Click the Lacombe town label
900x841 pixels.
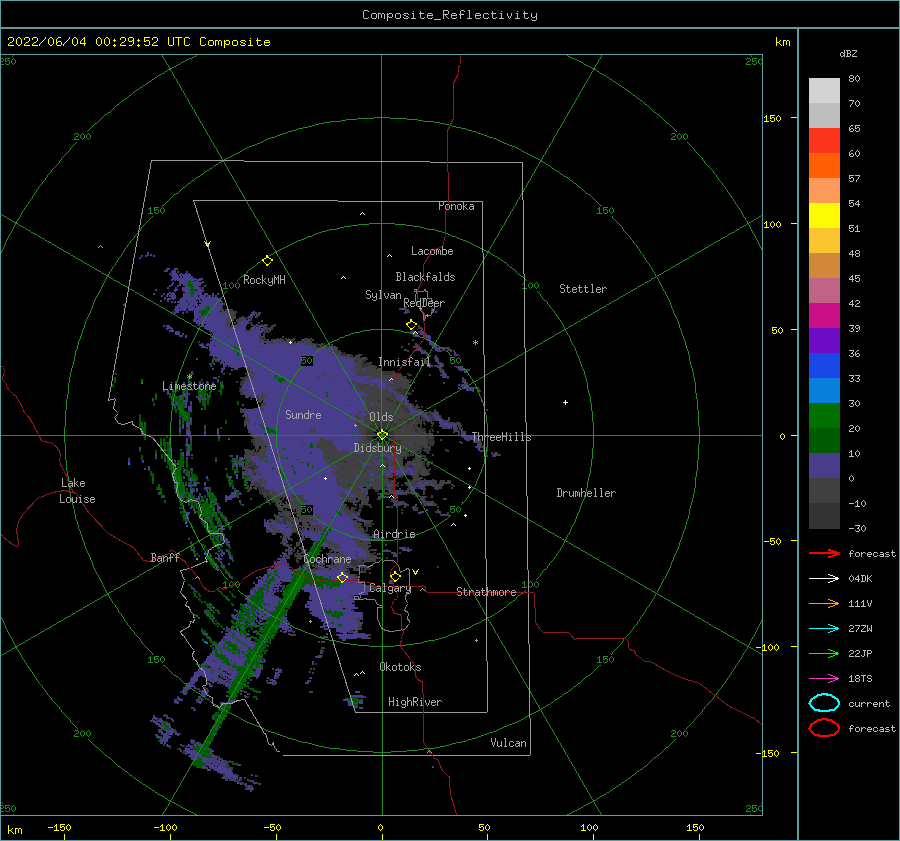[432, 251]
